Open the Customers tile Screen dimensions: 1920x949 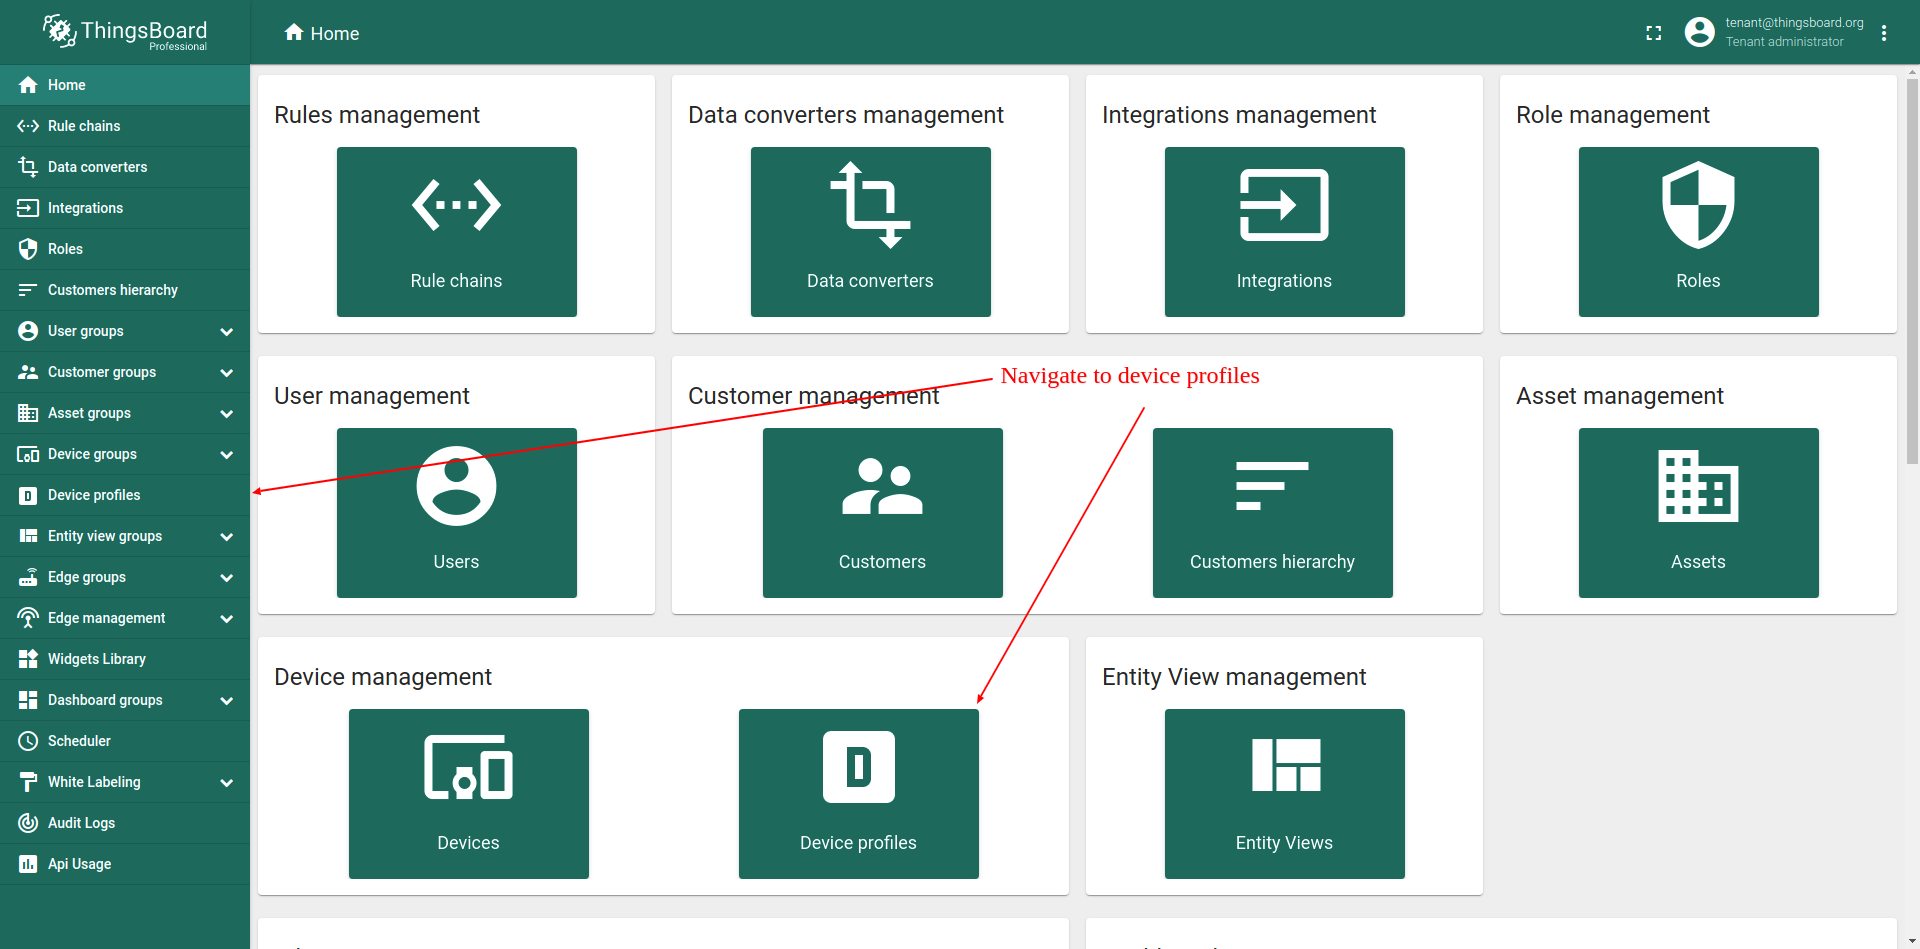tap(883, 513)
